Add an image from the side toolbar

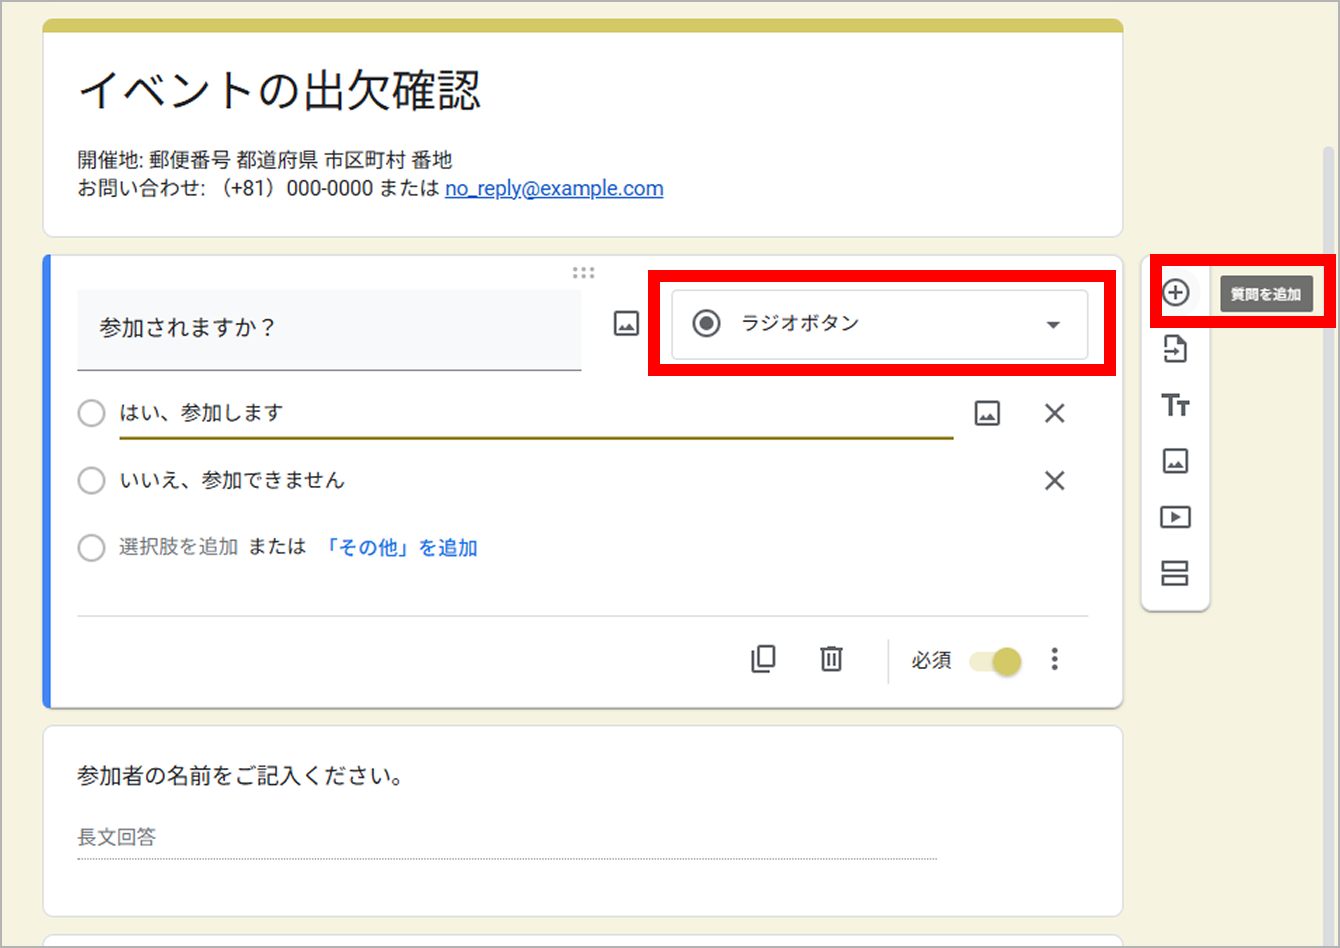(1175, 461)
